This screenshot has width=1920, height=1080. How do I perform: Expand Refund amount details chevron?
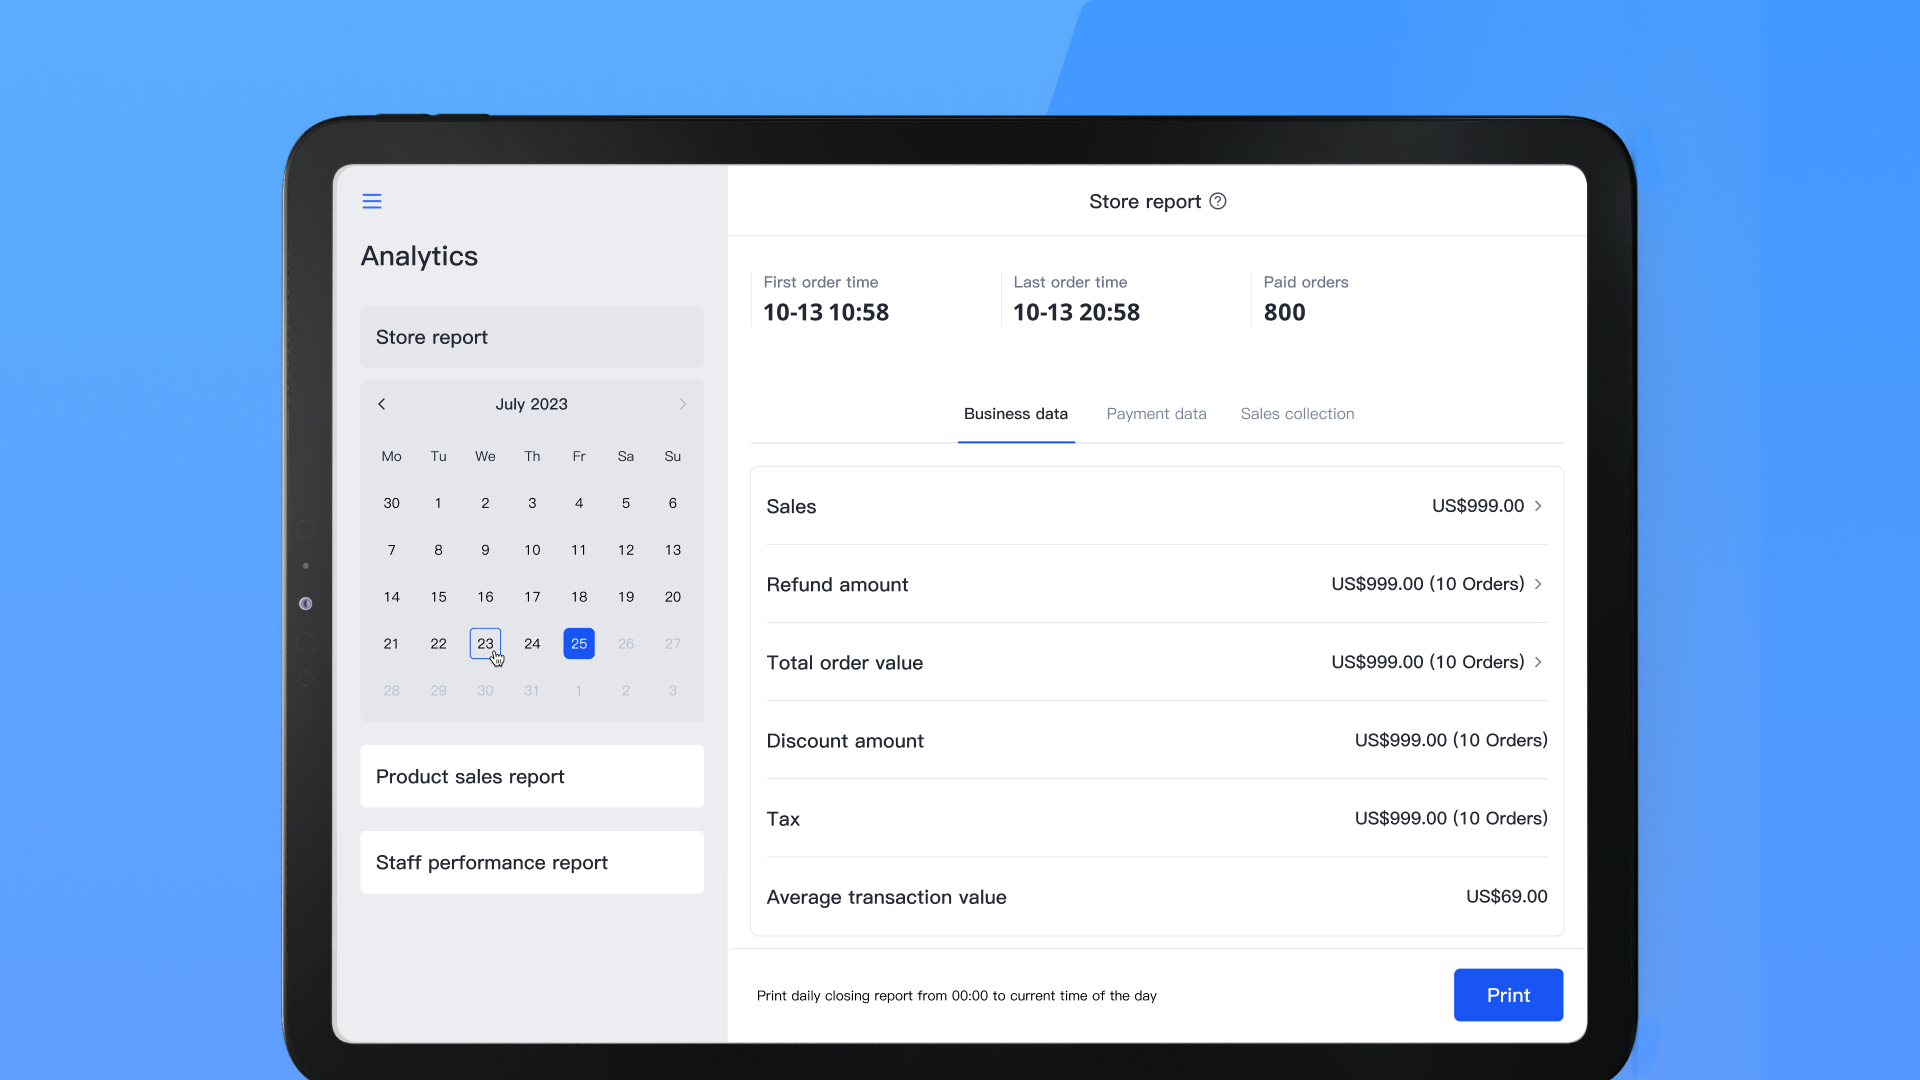click(1538, 584)
